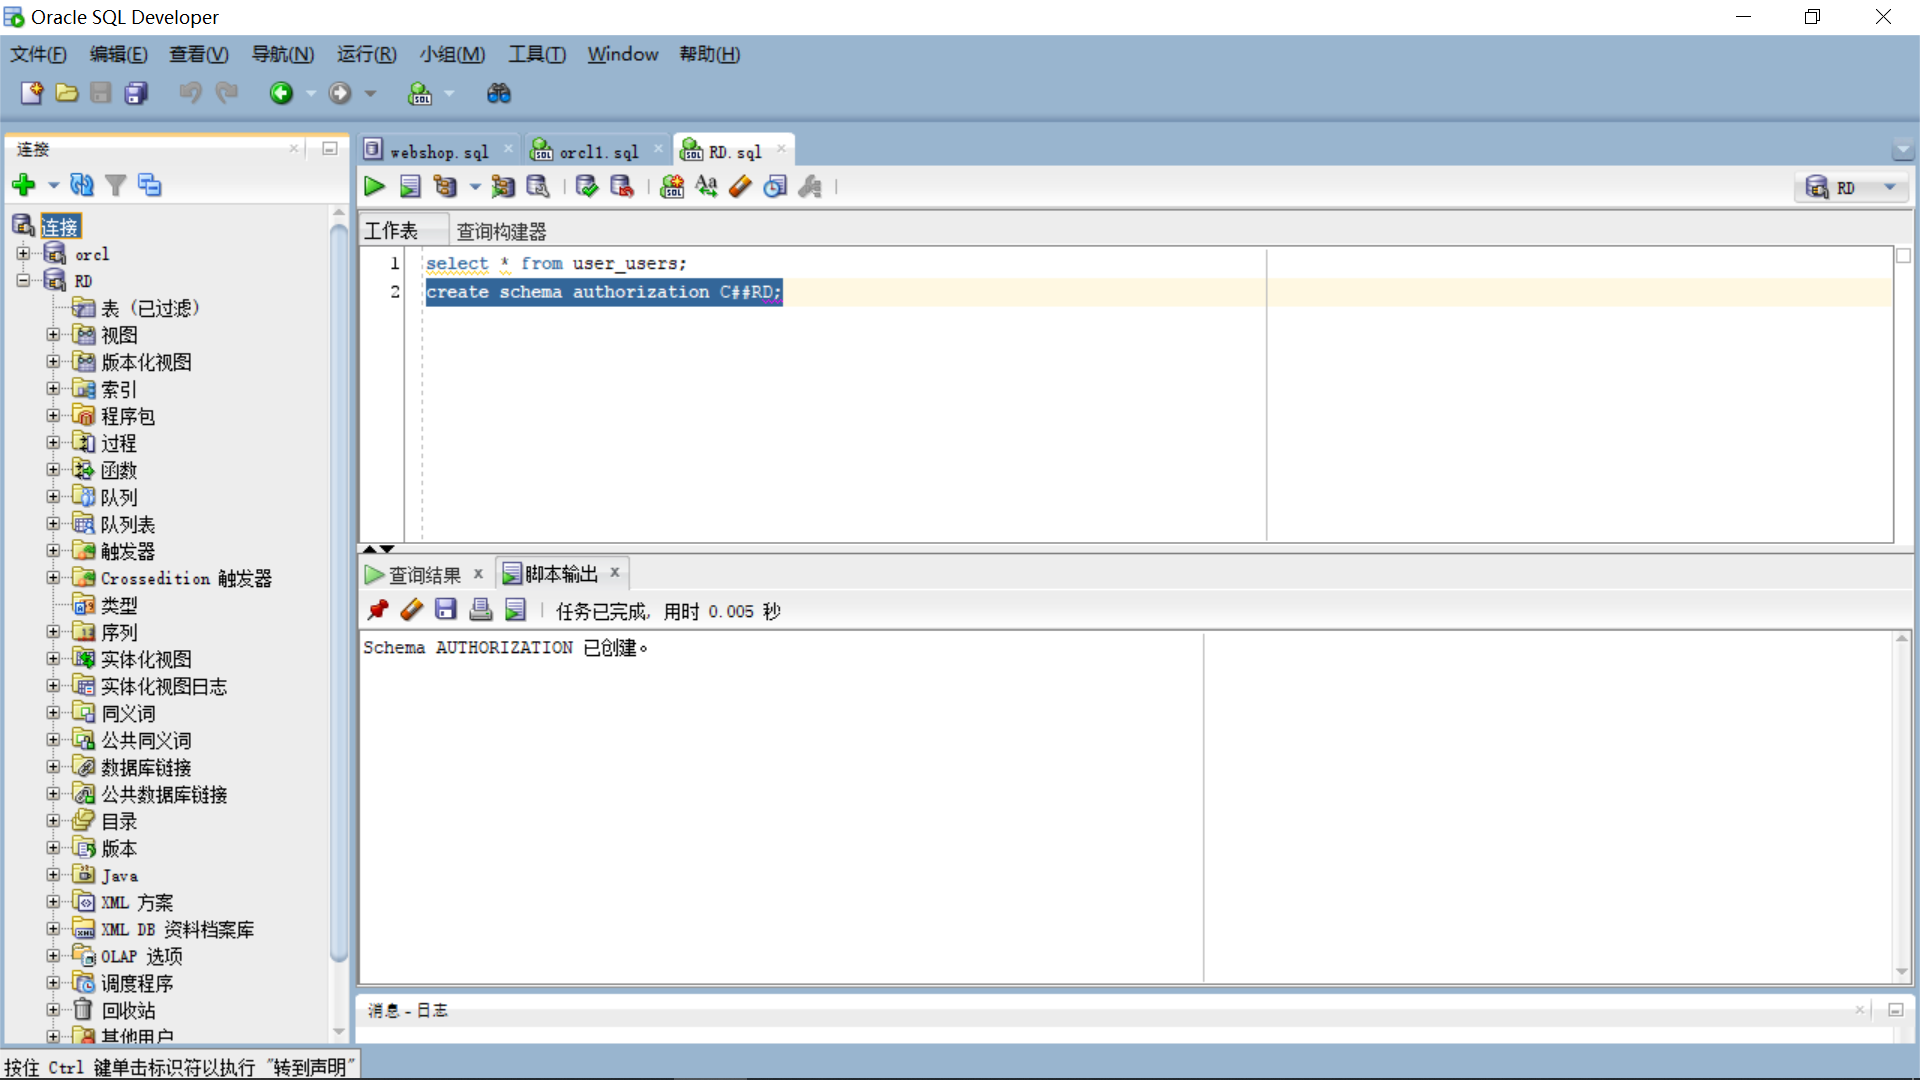Close the 脚本输出 tab
The image size is (1920, 1080).
tap(615, 573)
